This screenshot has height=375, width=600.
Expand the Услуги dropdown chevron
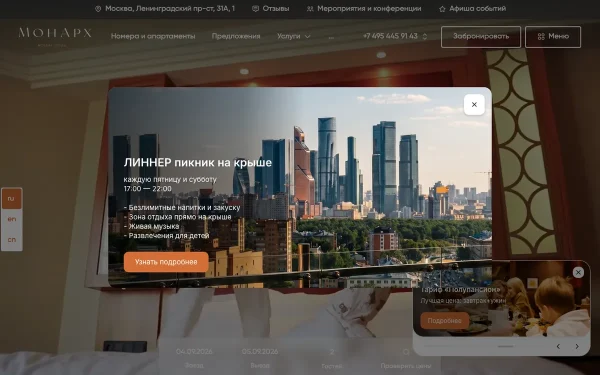coord(307,36)
